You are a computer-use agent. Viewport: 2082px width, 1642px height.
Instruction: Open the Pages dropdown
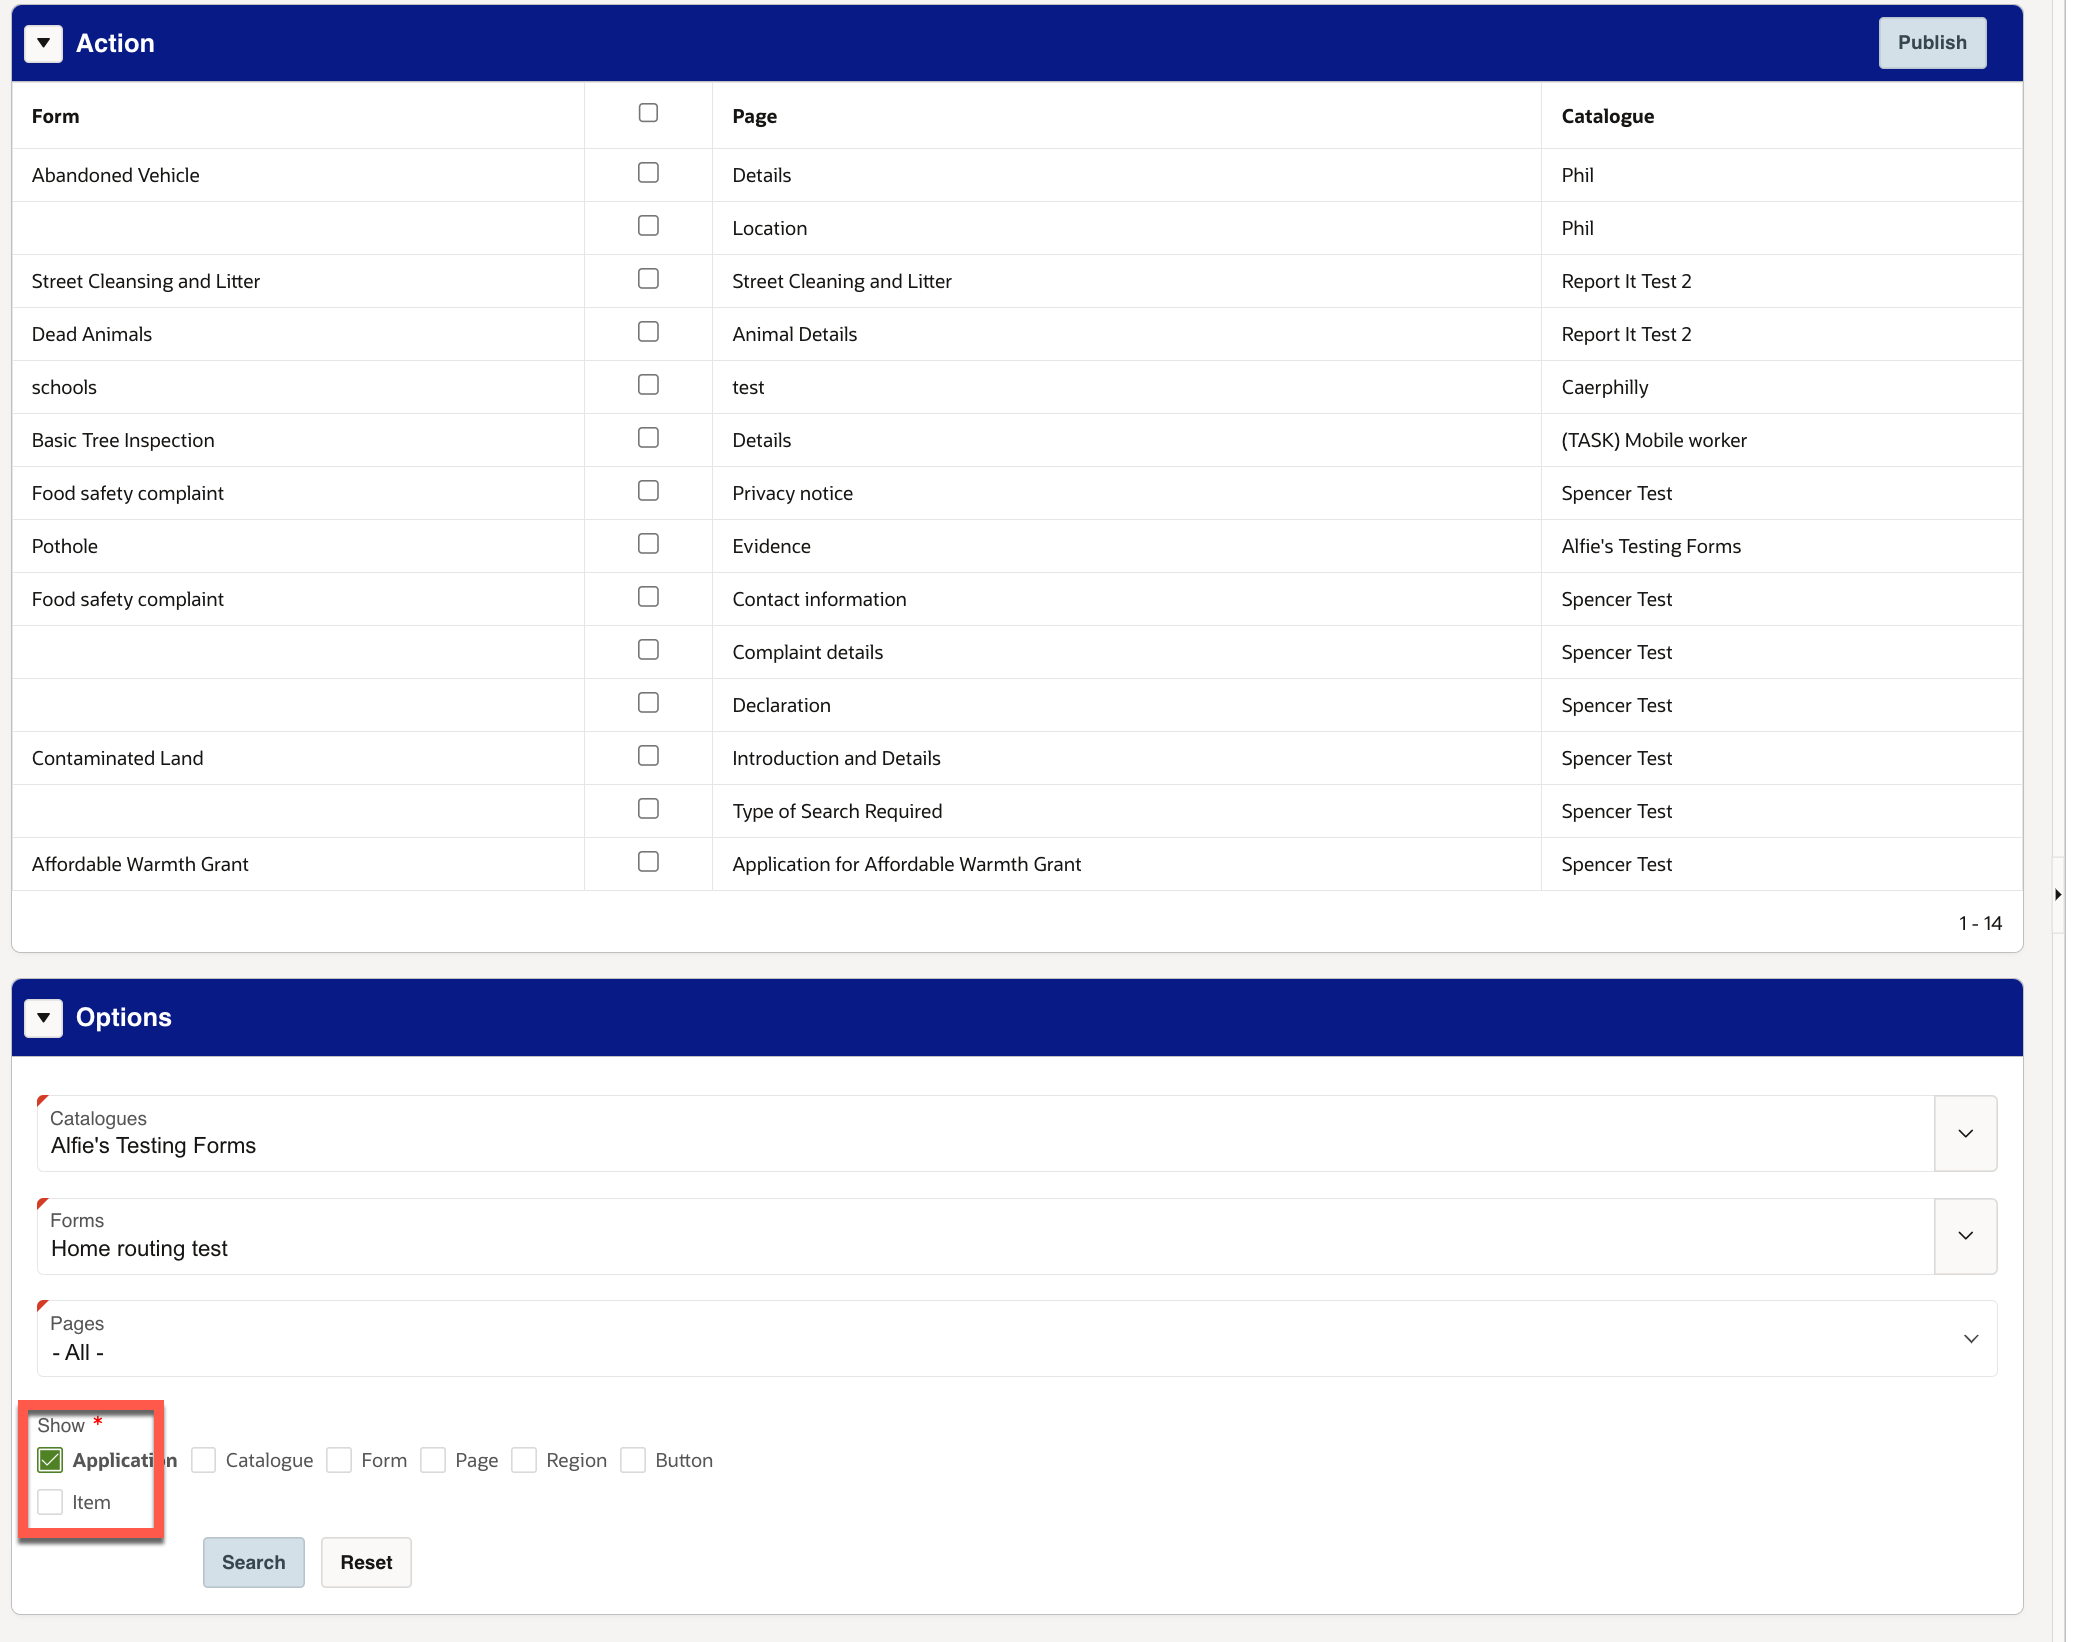[1017, 1338]
